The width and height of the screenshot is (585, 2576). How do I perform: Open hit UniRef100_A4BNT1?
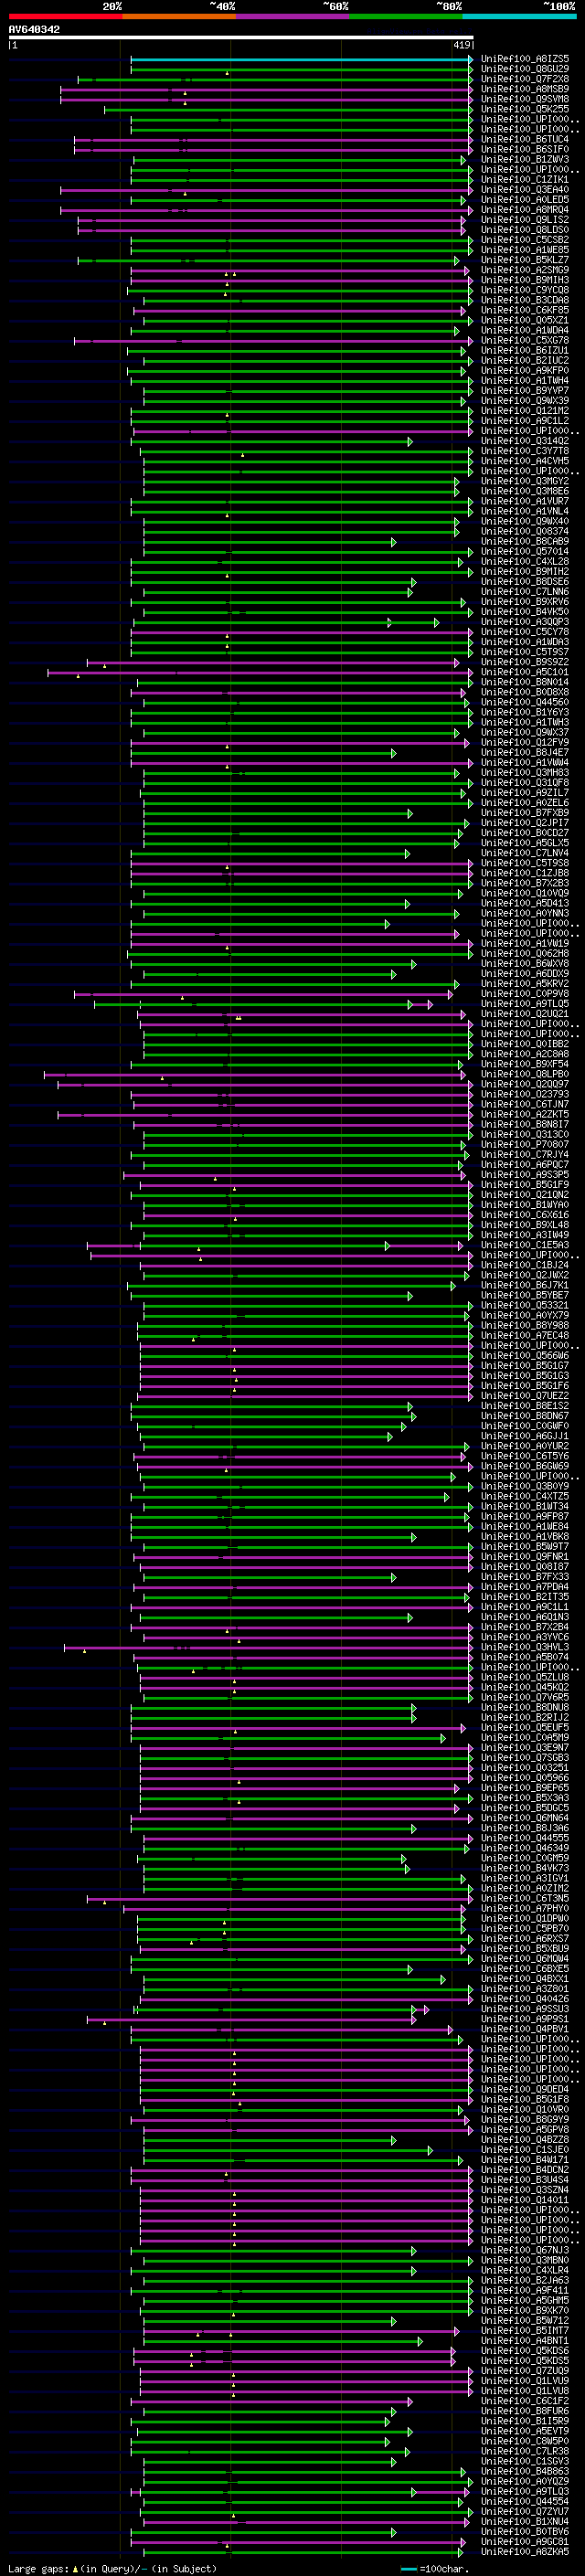[525, 2341]
